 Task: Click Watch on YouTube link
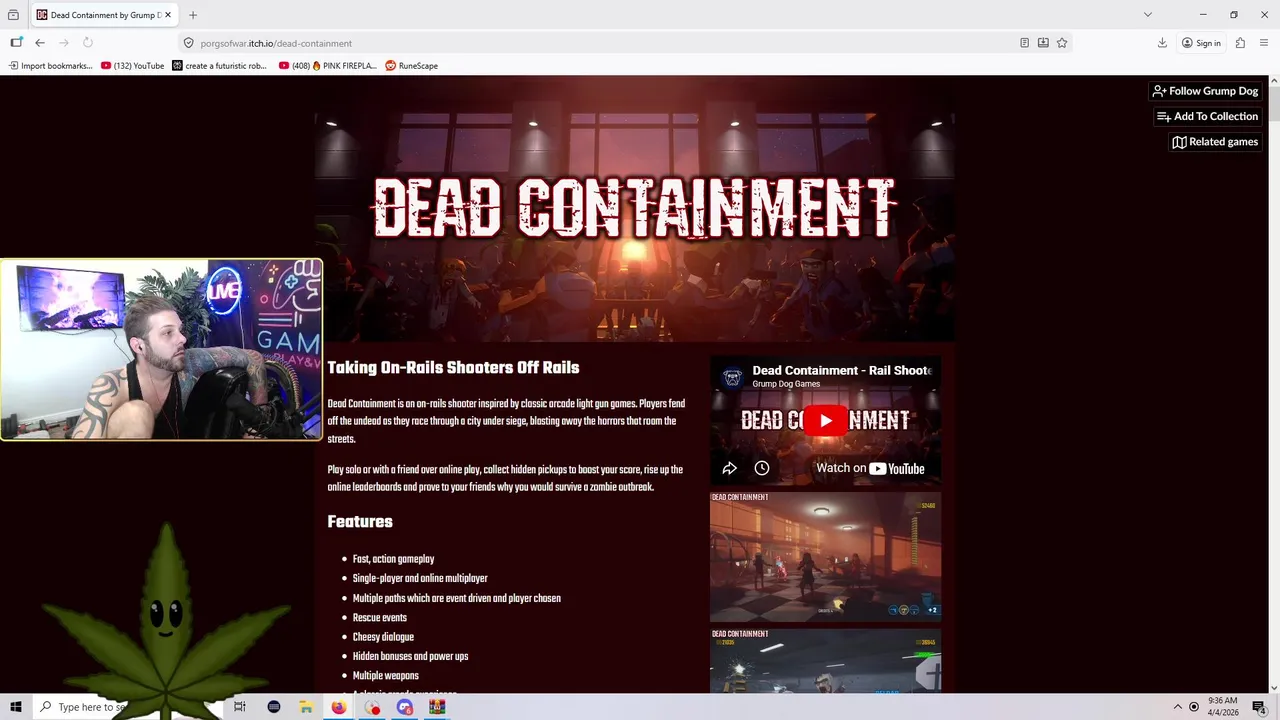point(870,468)
